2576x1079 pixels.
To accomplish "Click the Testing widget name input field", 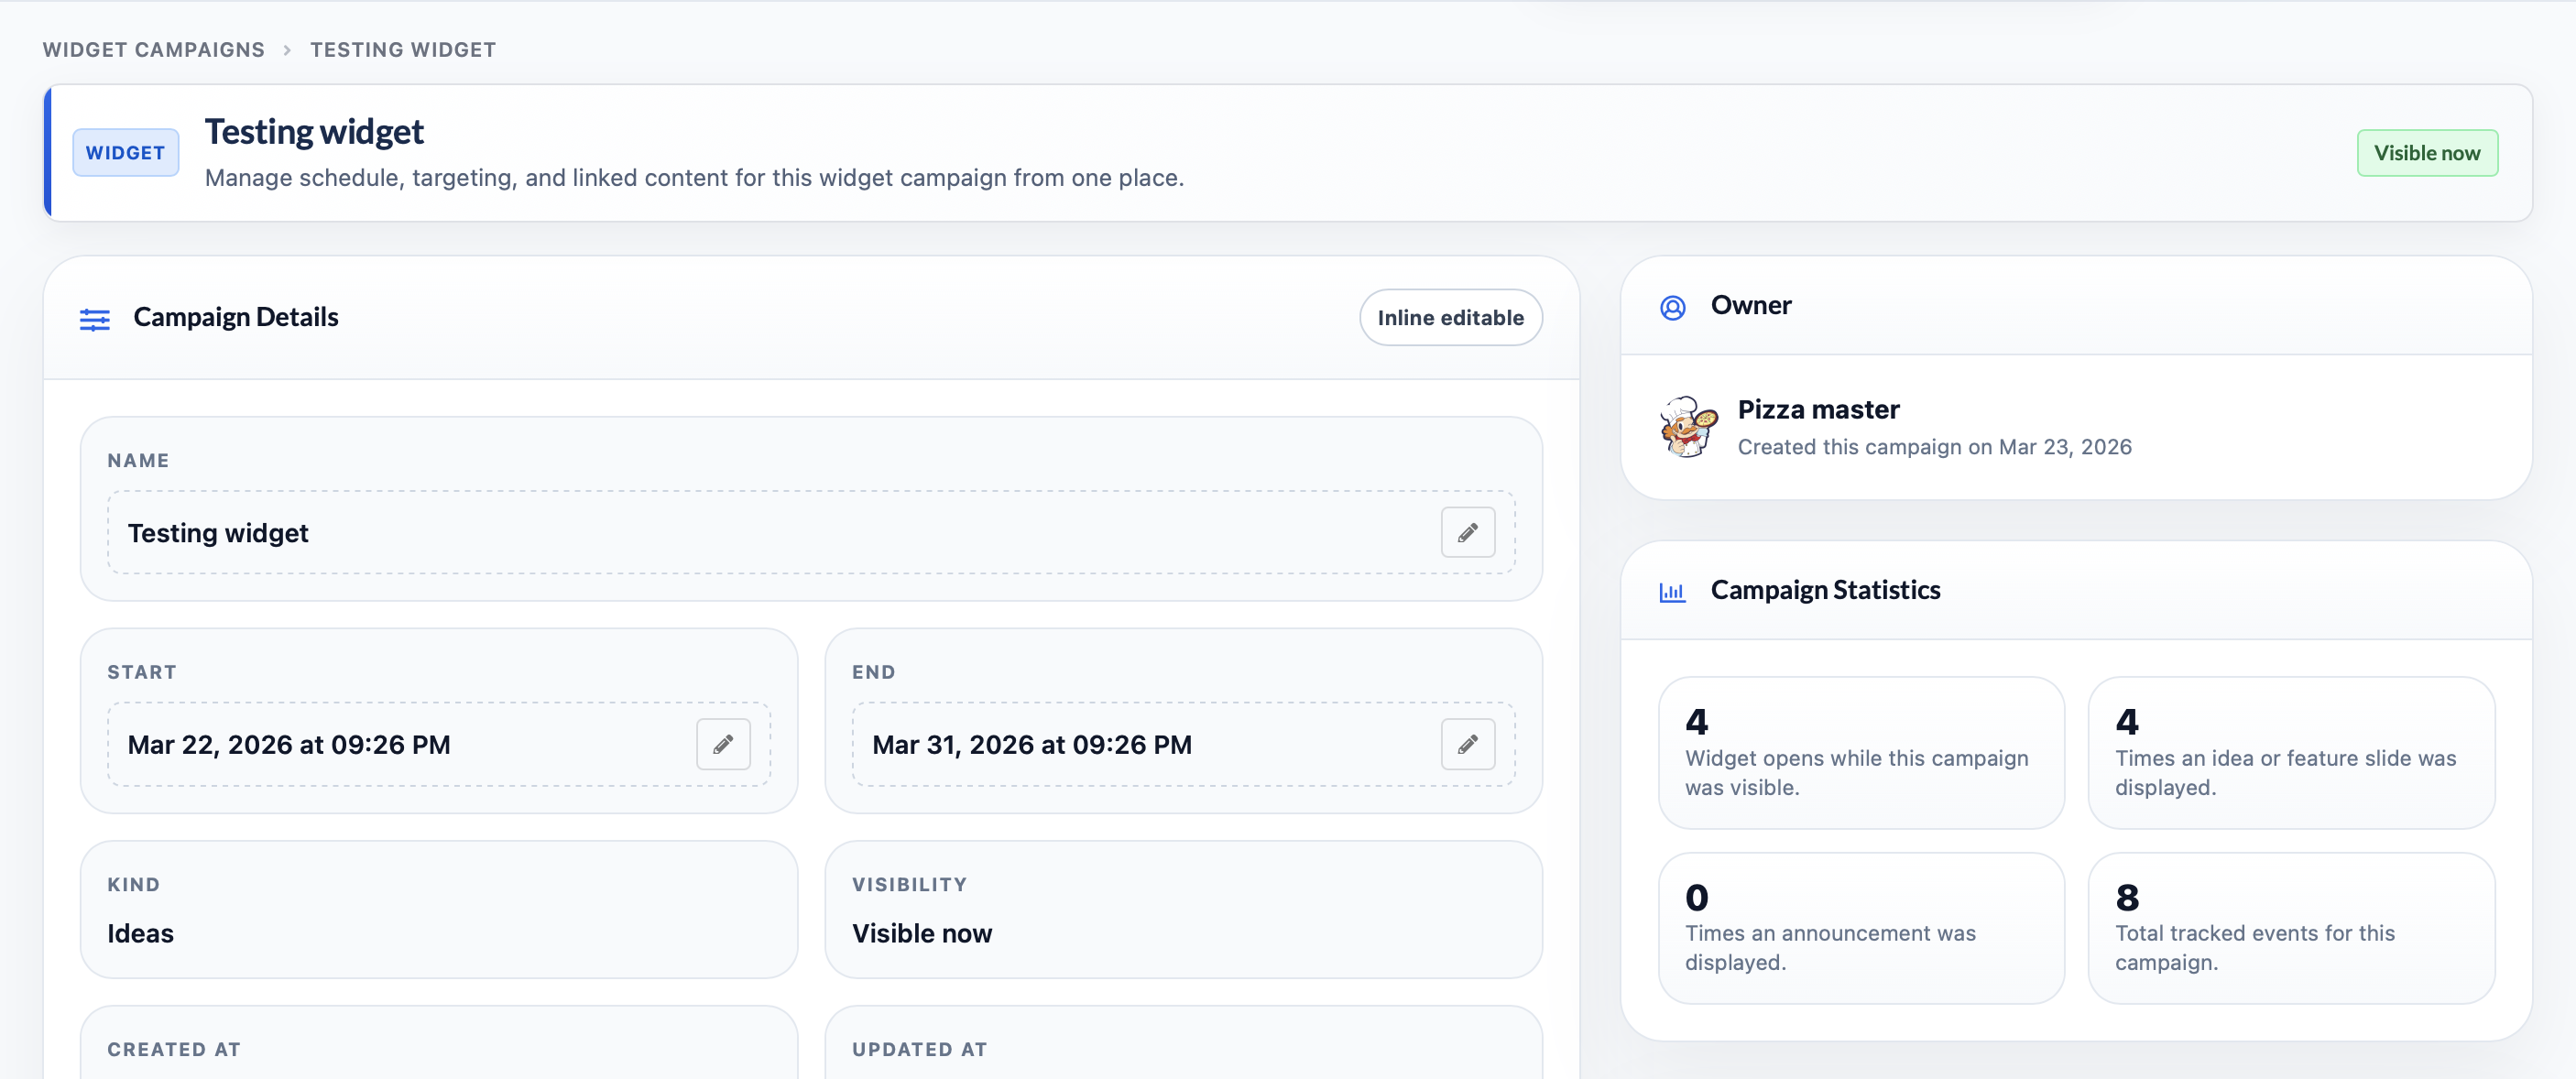I will [811, 532].
